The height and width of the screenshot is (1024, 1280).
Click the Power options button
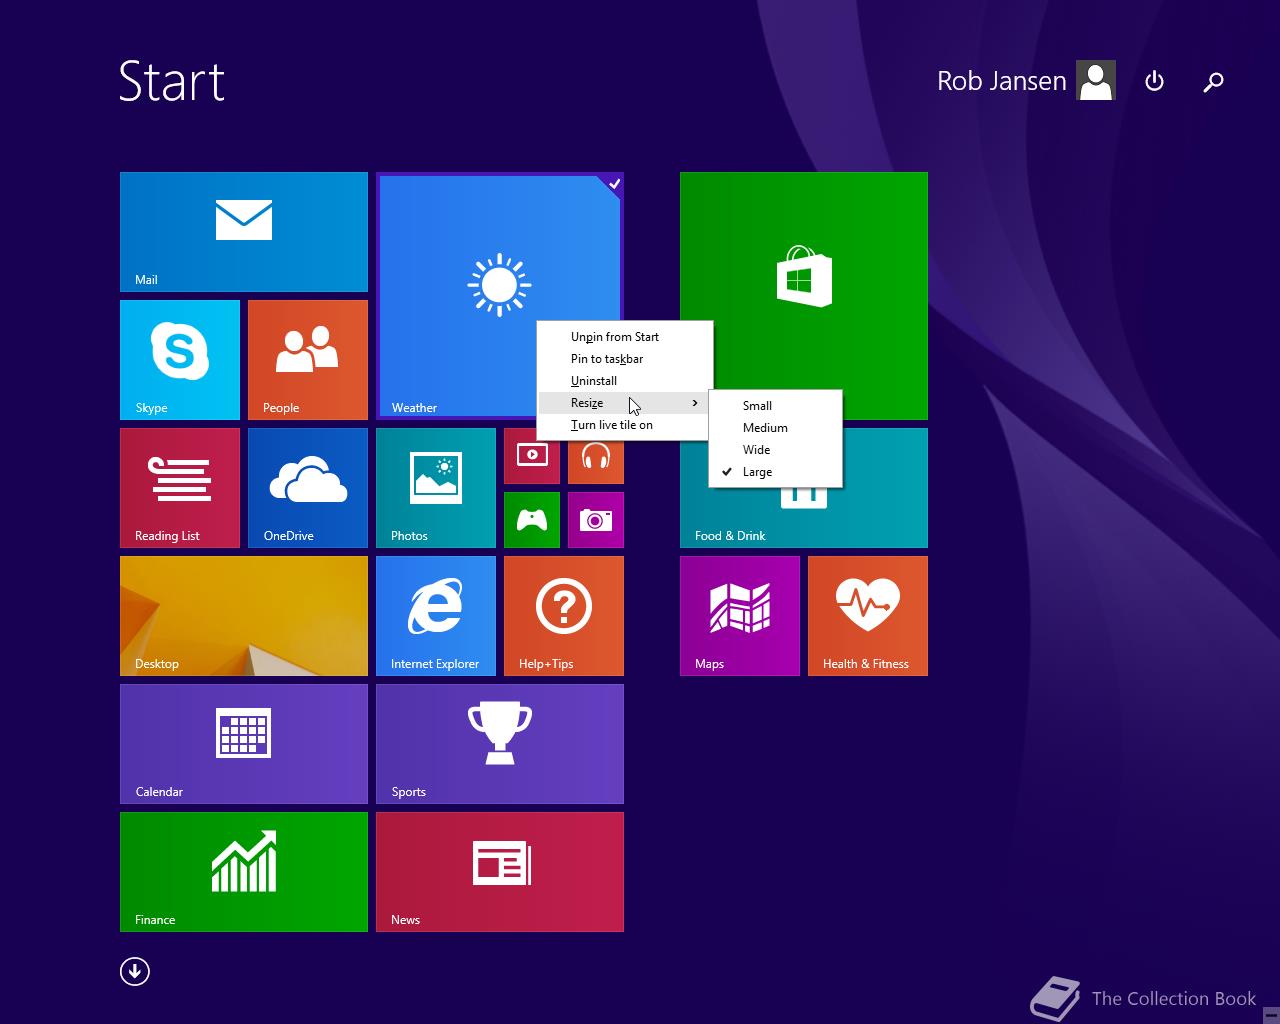1154,81
